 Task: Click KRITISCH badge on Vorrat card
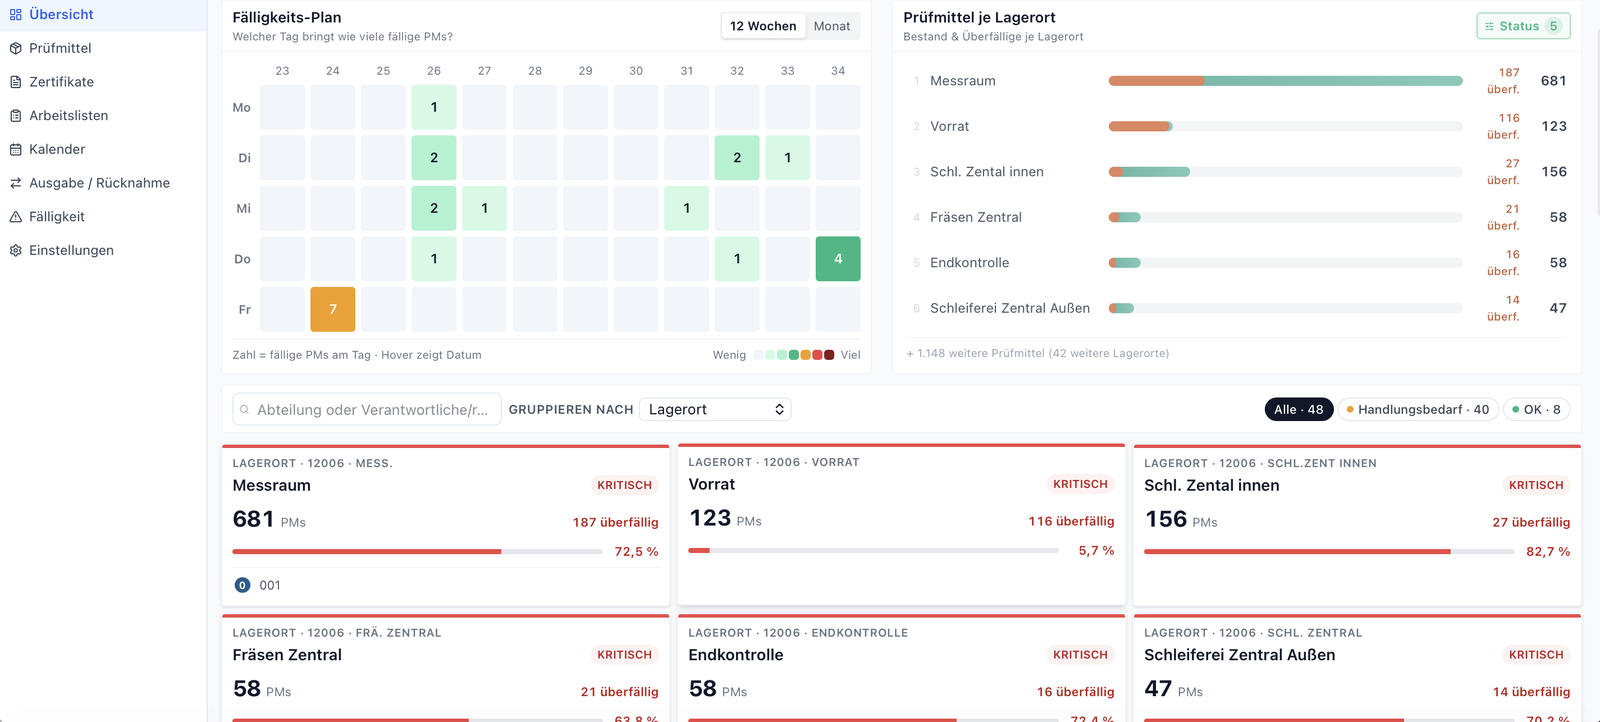click(1080, 484)
